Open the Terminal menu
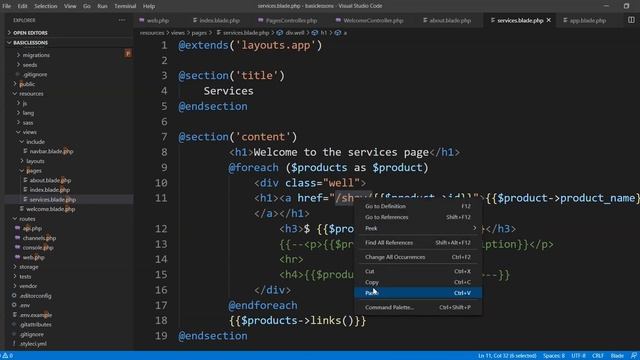This screenshot has height=360, width=640. [125, 6]
